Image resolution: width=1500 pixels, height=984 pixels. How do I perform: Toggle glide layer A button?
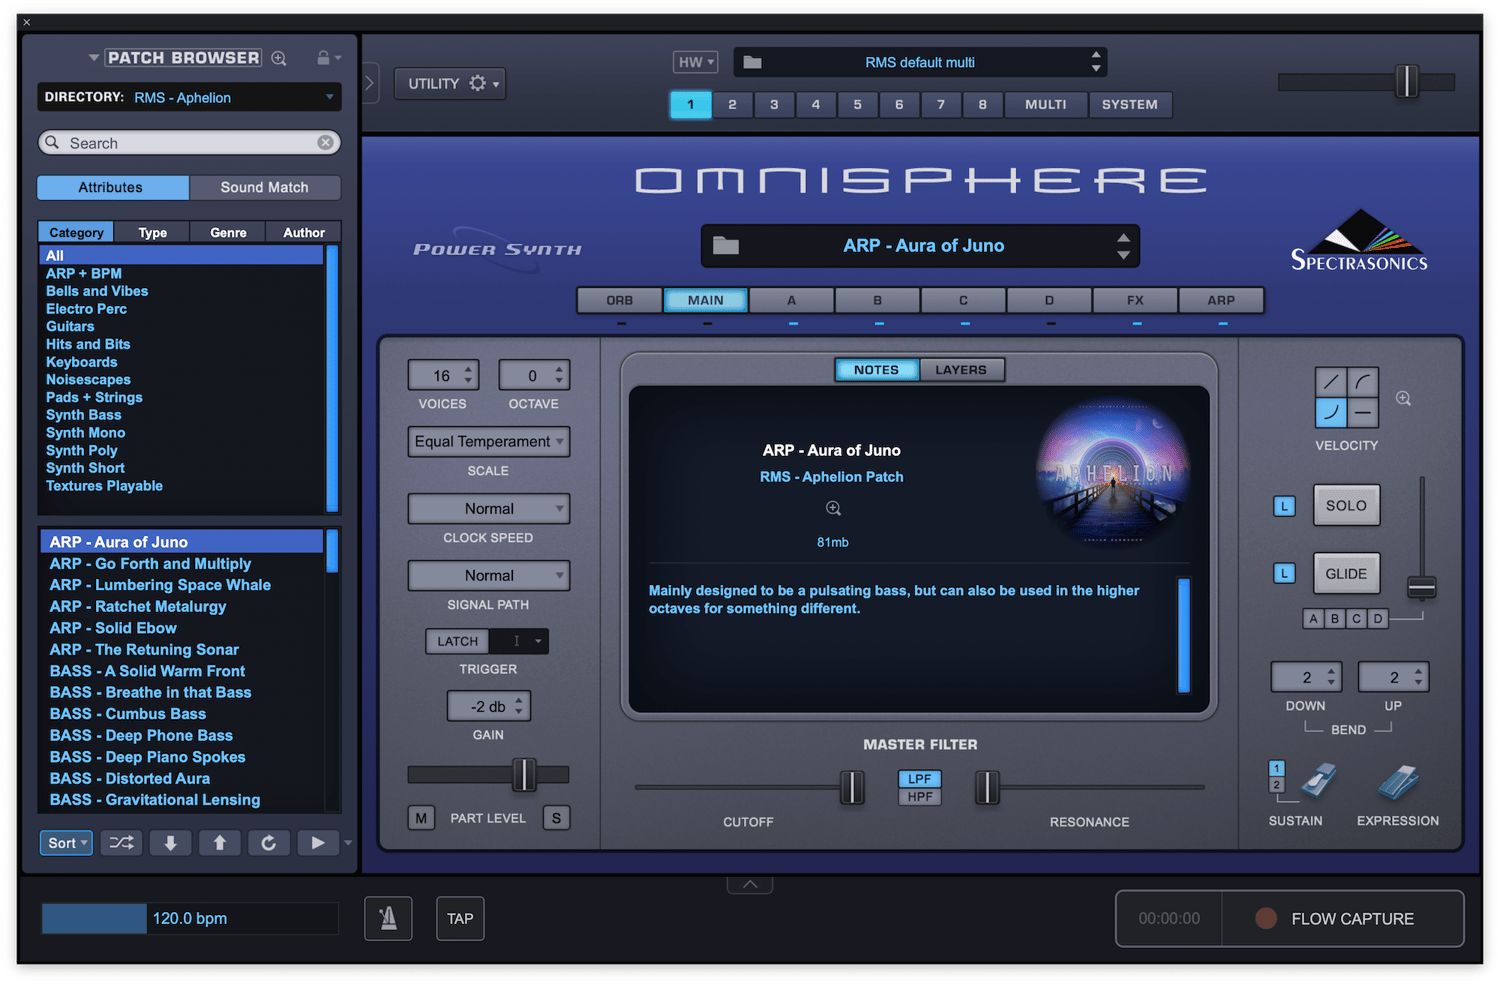pos(1313,619)
